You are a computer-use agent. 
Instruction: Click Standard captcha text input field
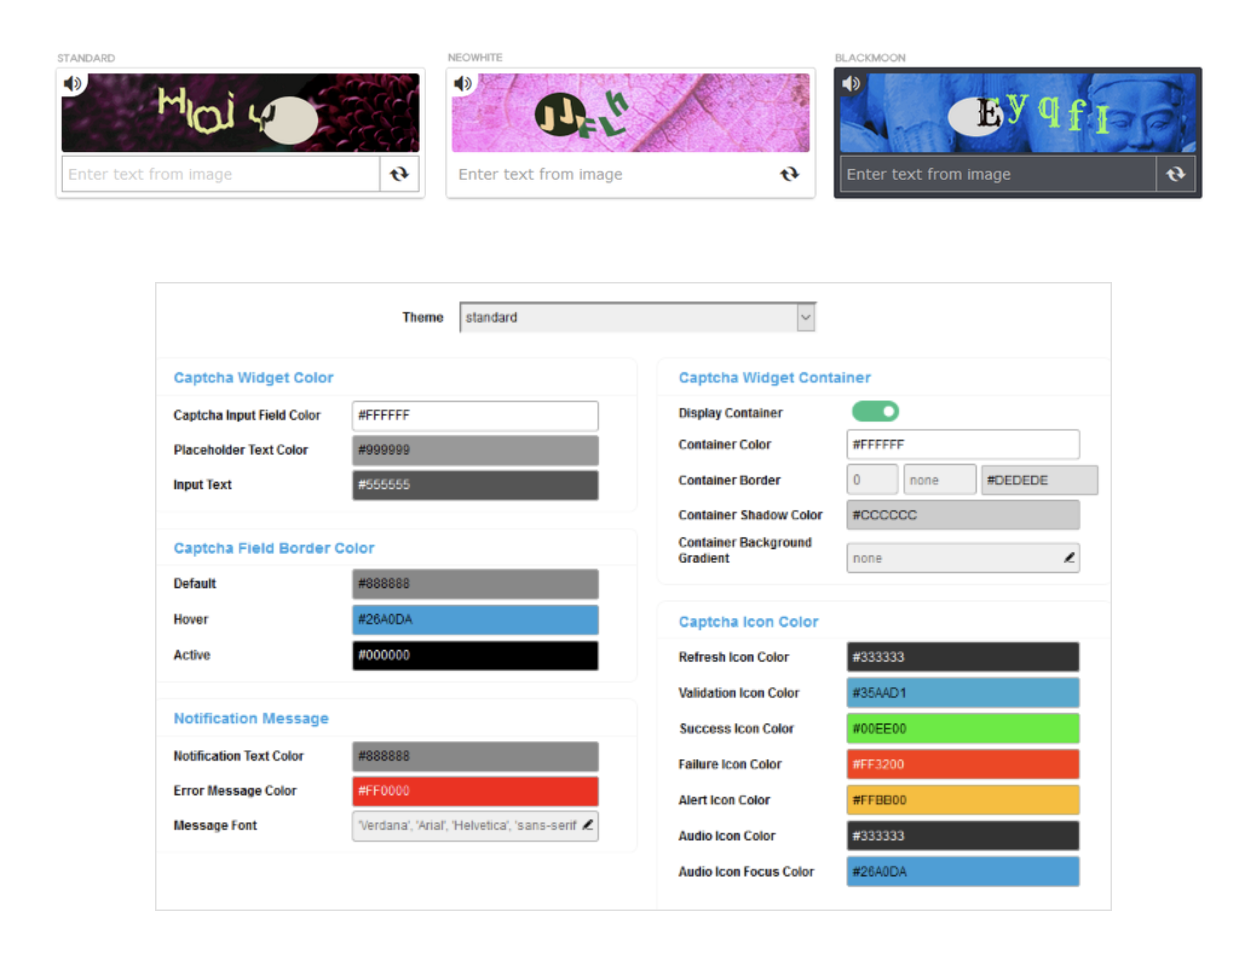pos(221,174)
